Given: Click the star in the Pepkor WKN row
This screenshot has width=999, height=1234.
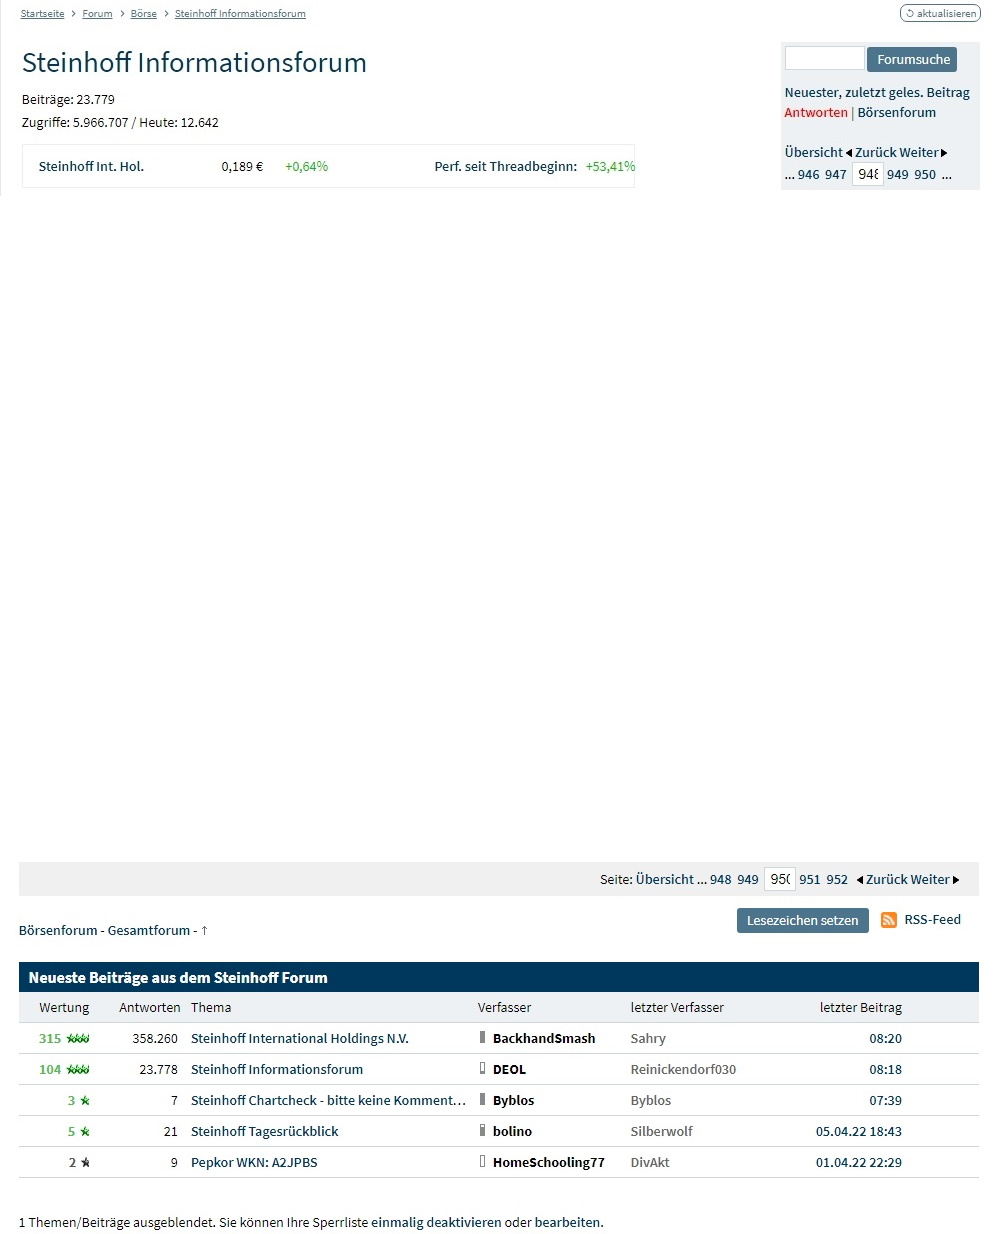Looking at the screenshot, I should pos(85,1163).
